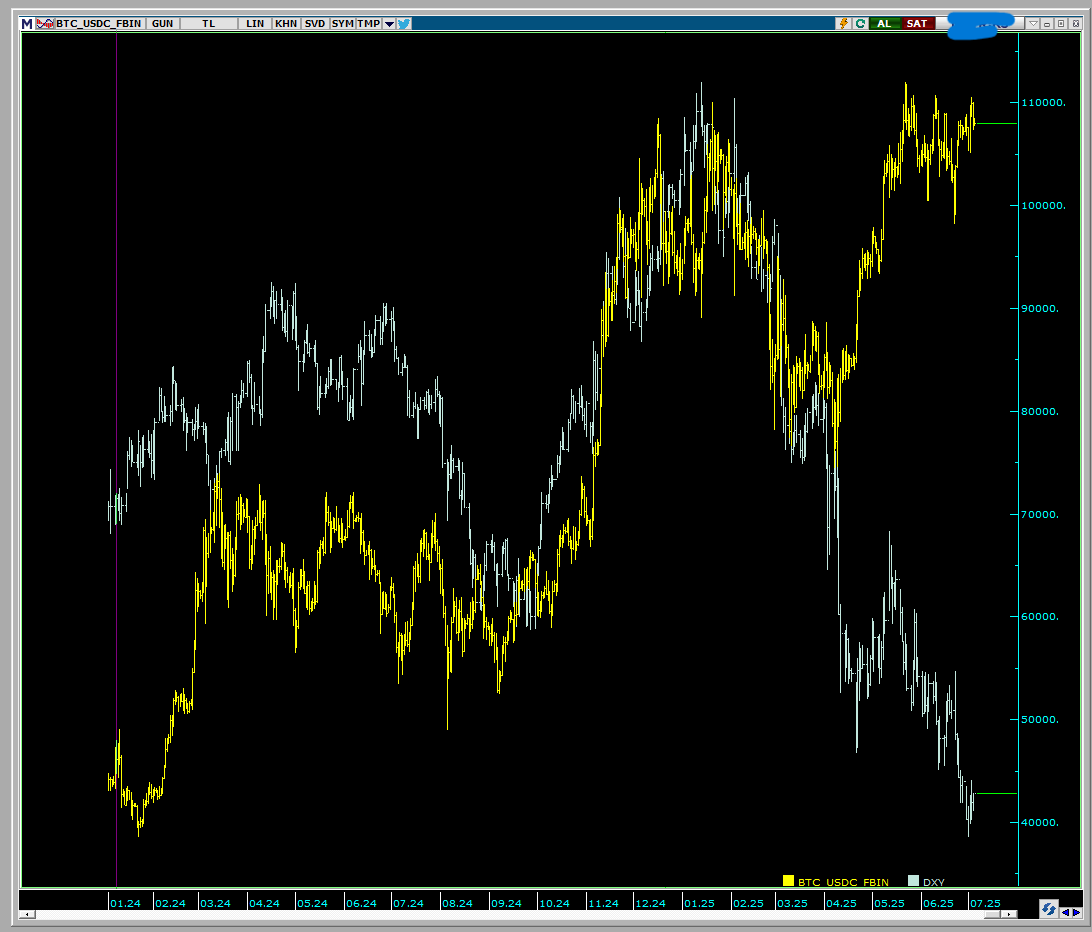Open the chart type candlestick icon
Screen dimensions: 1092x932
[x=45, y=23]
